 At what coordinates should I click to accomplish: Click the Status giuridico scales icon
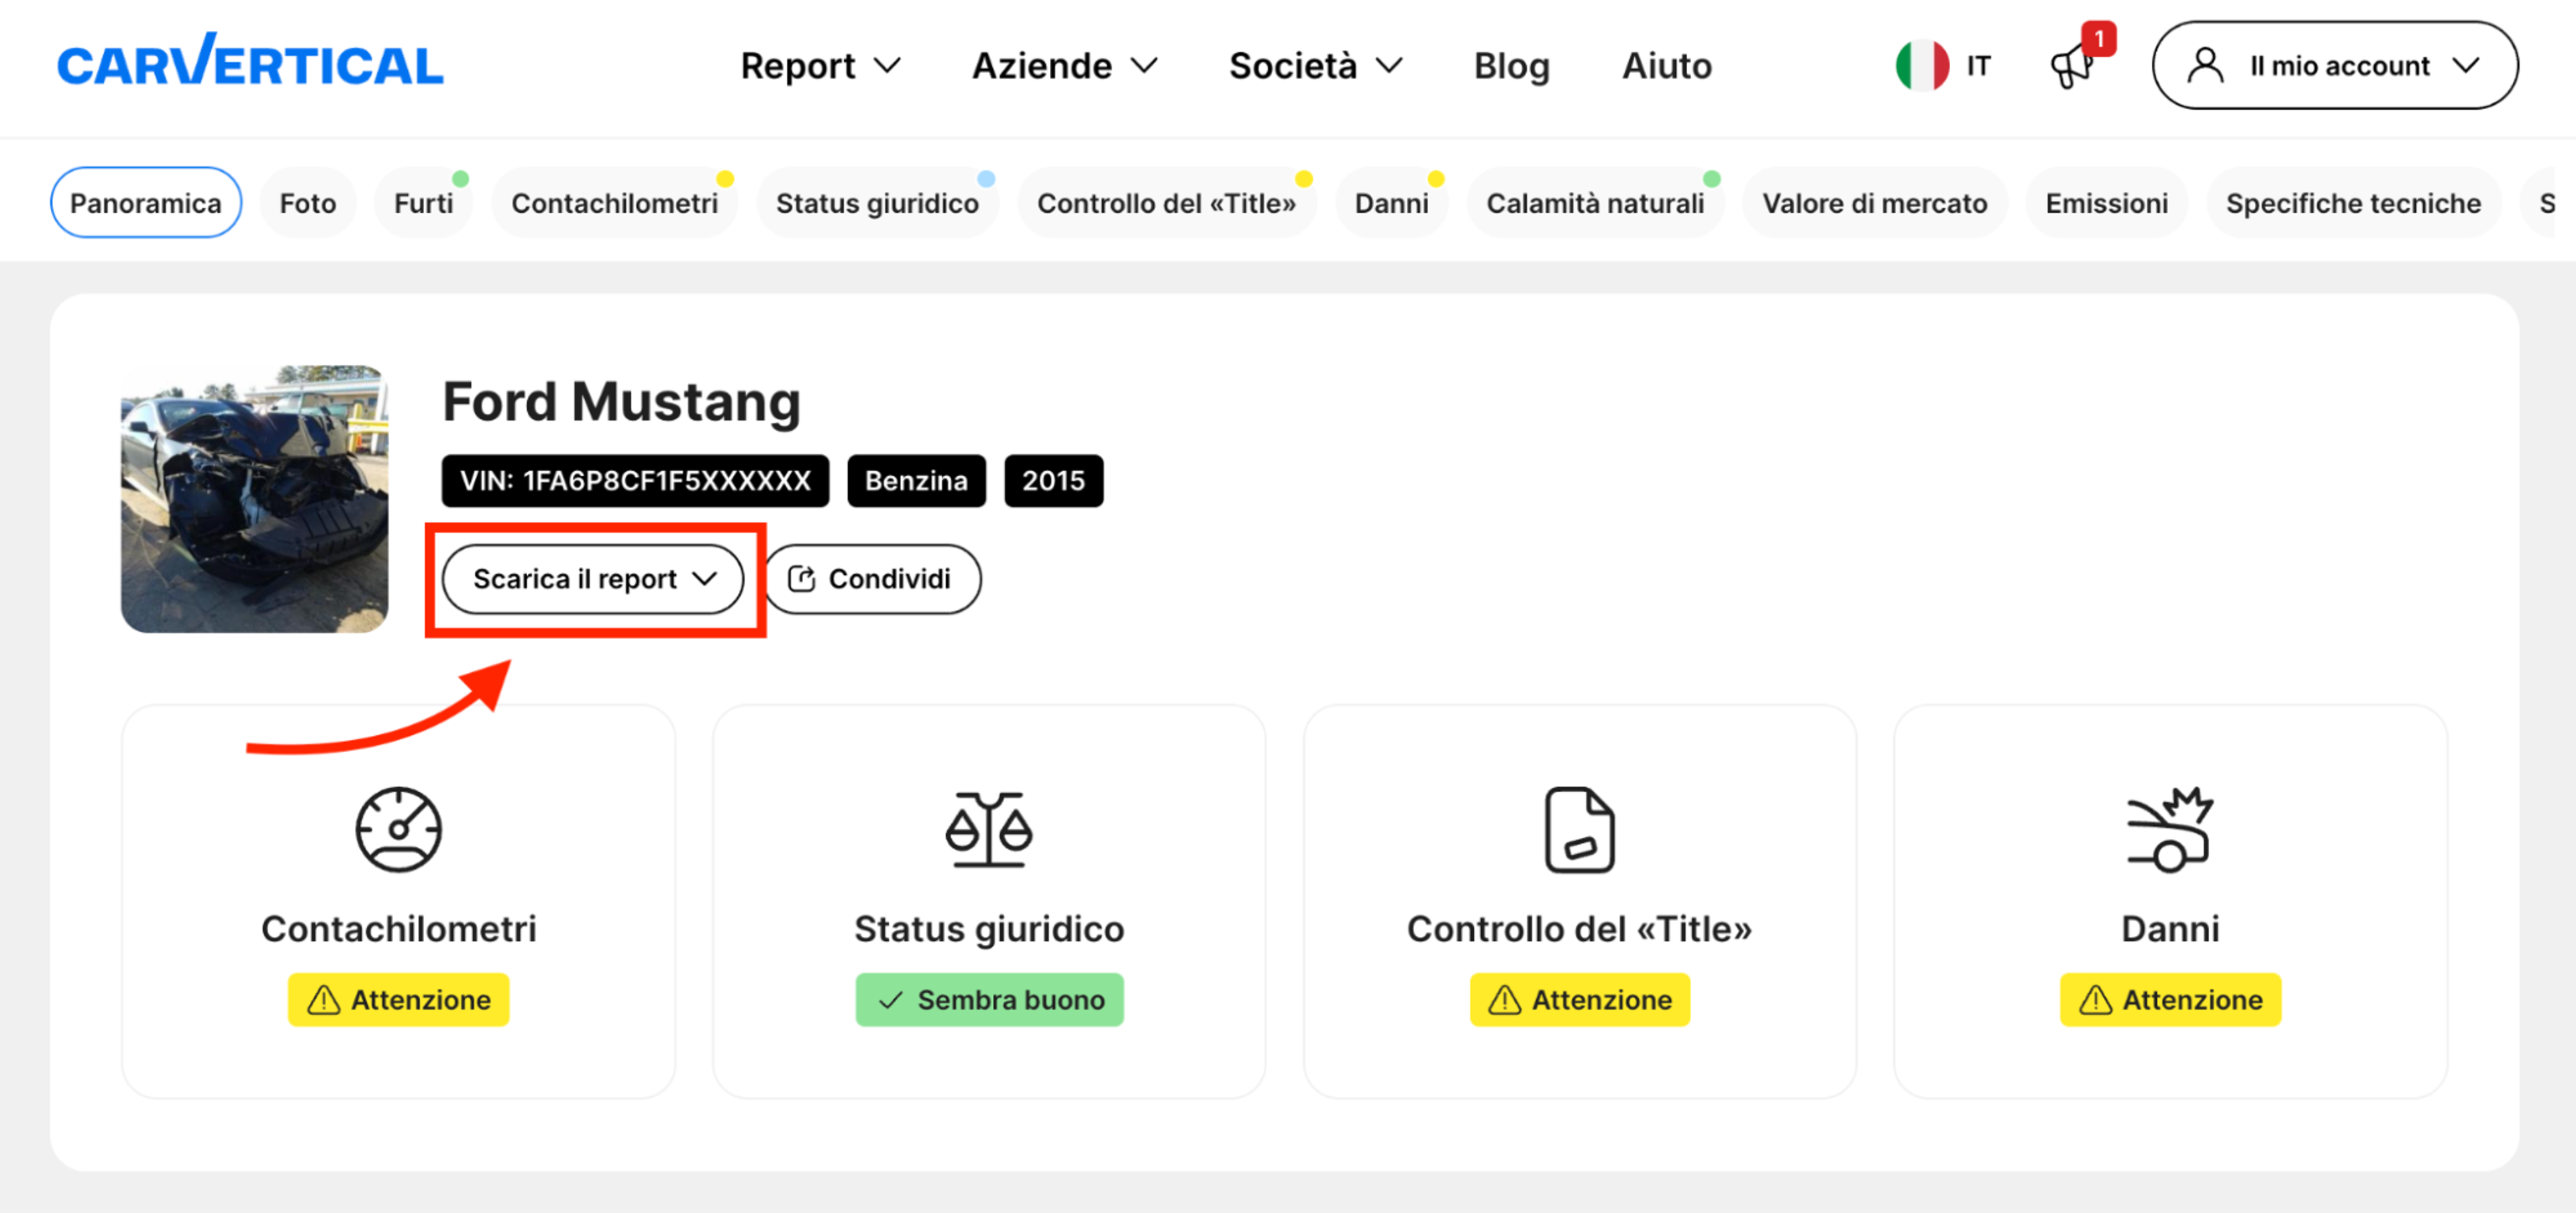tap(988, 830)
